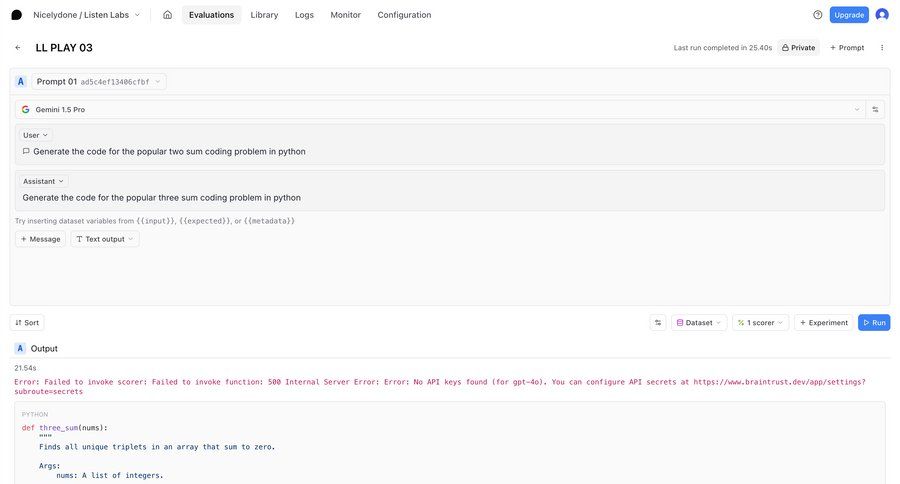The width and height of the screenshot is (900, 484).
Task: Click the + Experiment button
Action: [824, 323]
